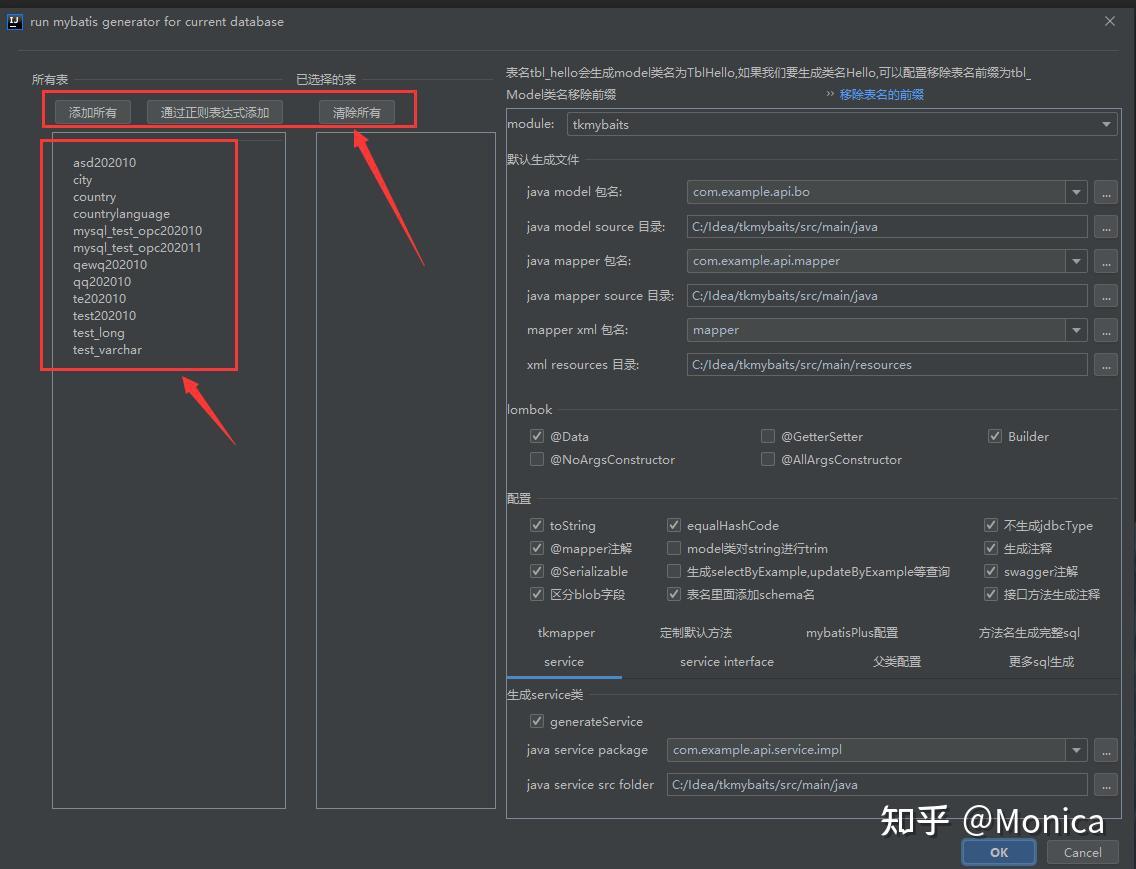The image size is (1136, 869).
Task: Click the Cancel button
Action: pyautogui.click(x=1082, y=852)
